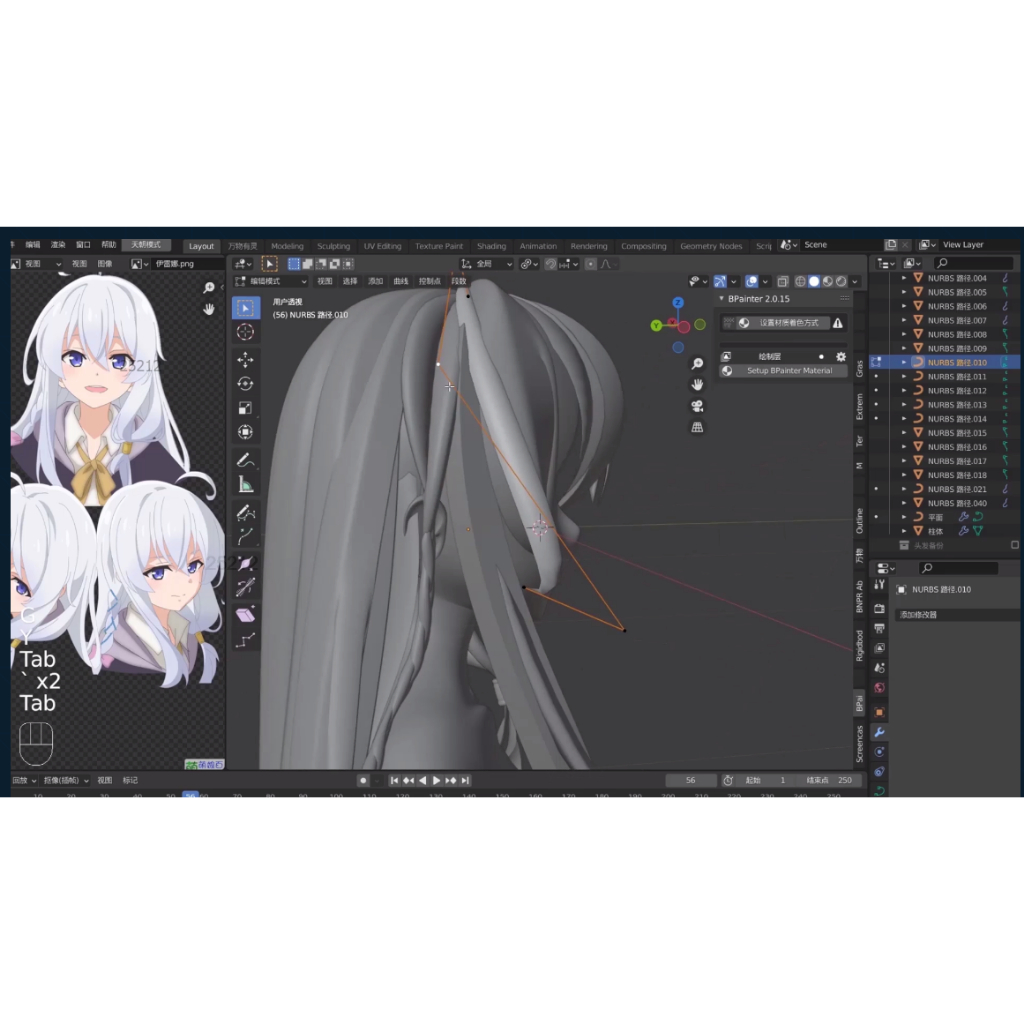The height and width of the screenshot is (1024, 1024).
Task: Click the viewport pan hand icon
Action: 697,384
